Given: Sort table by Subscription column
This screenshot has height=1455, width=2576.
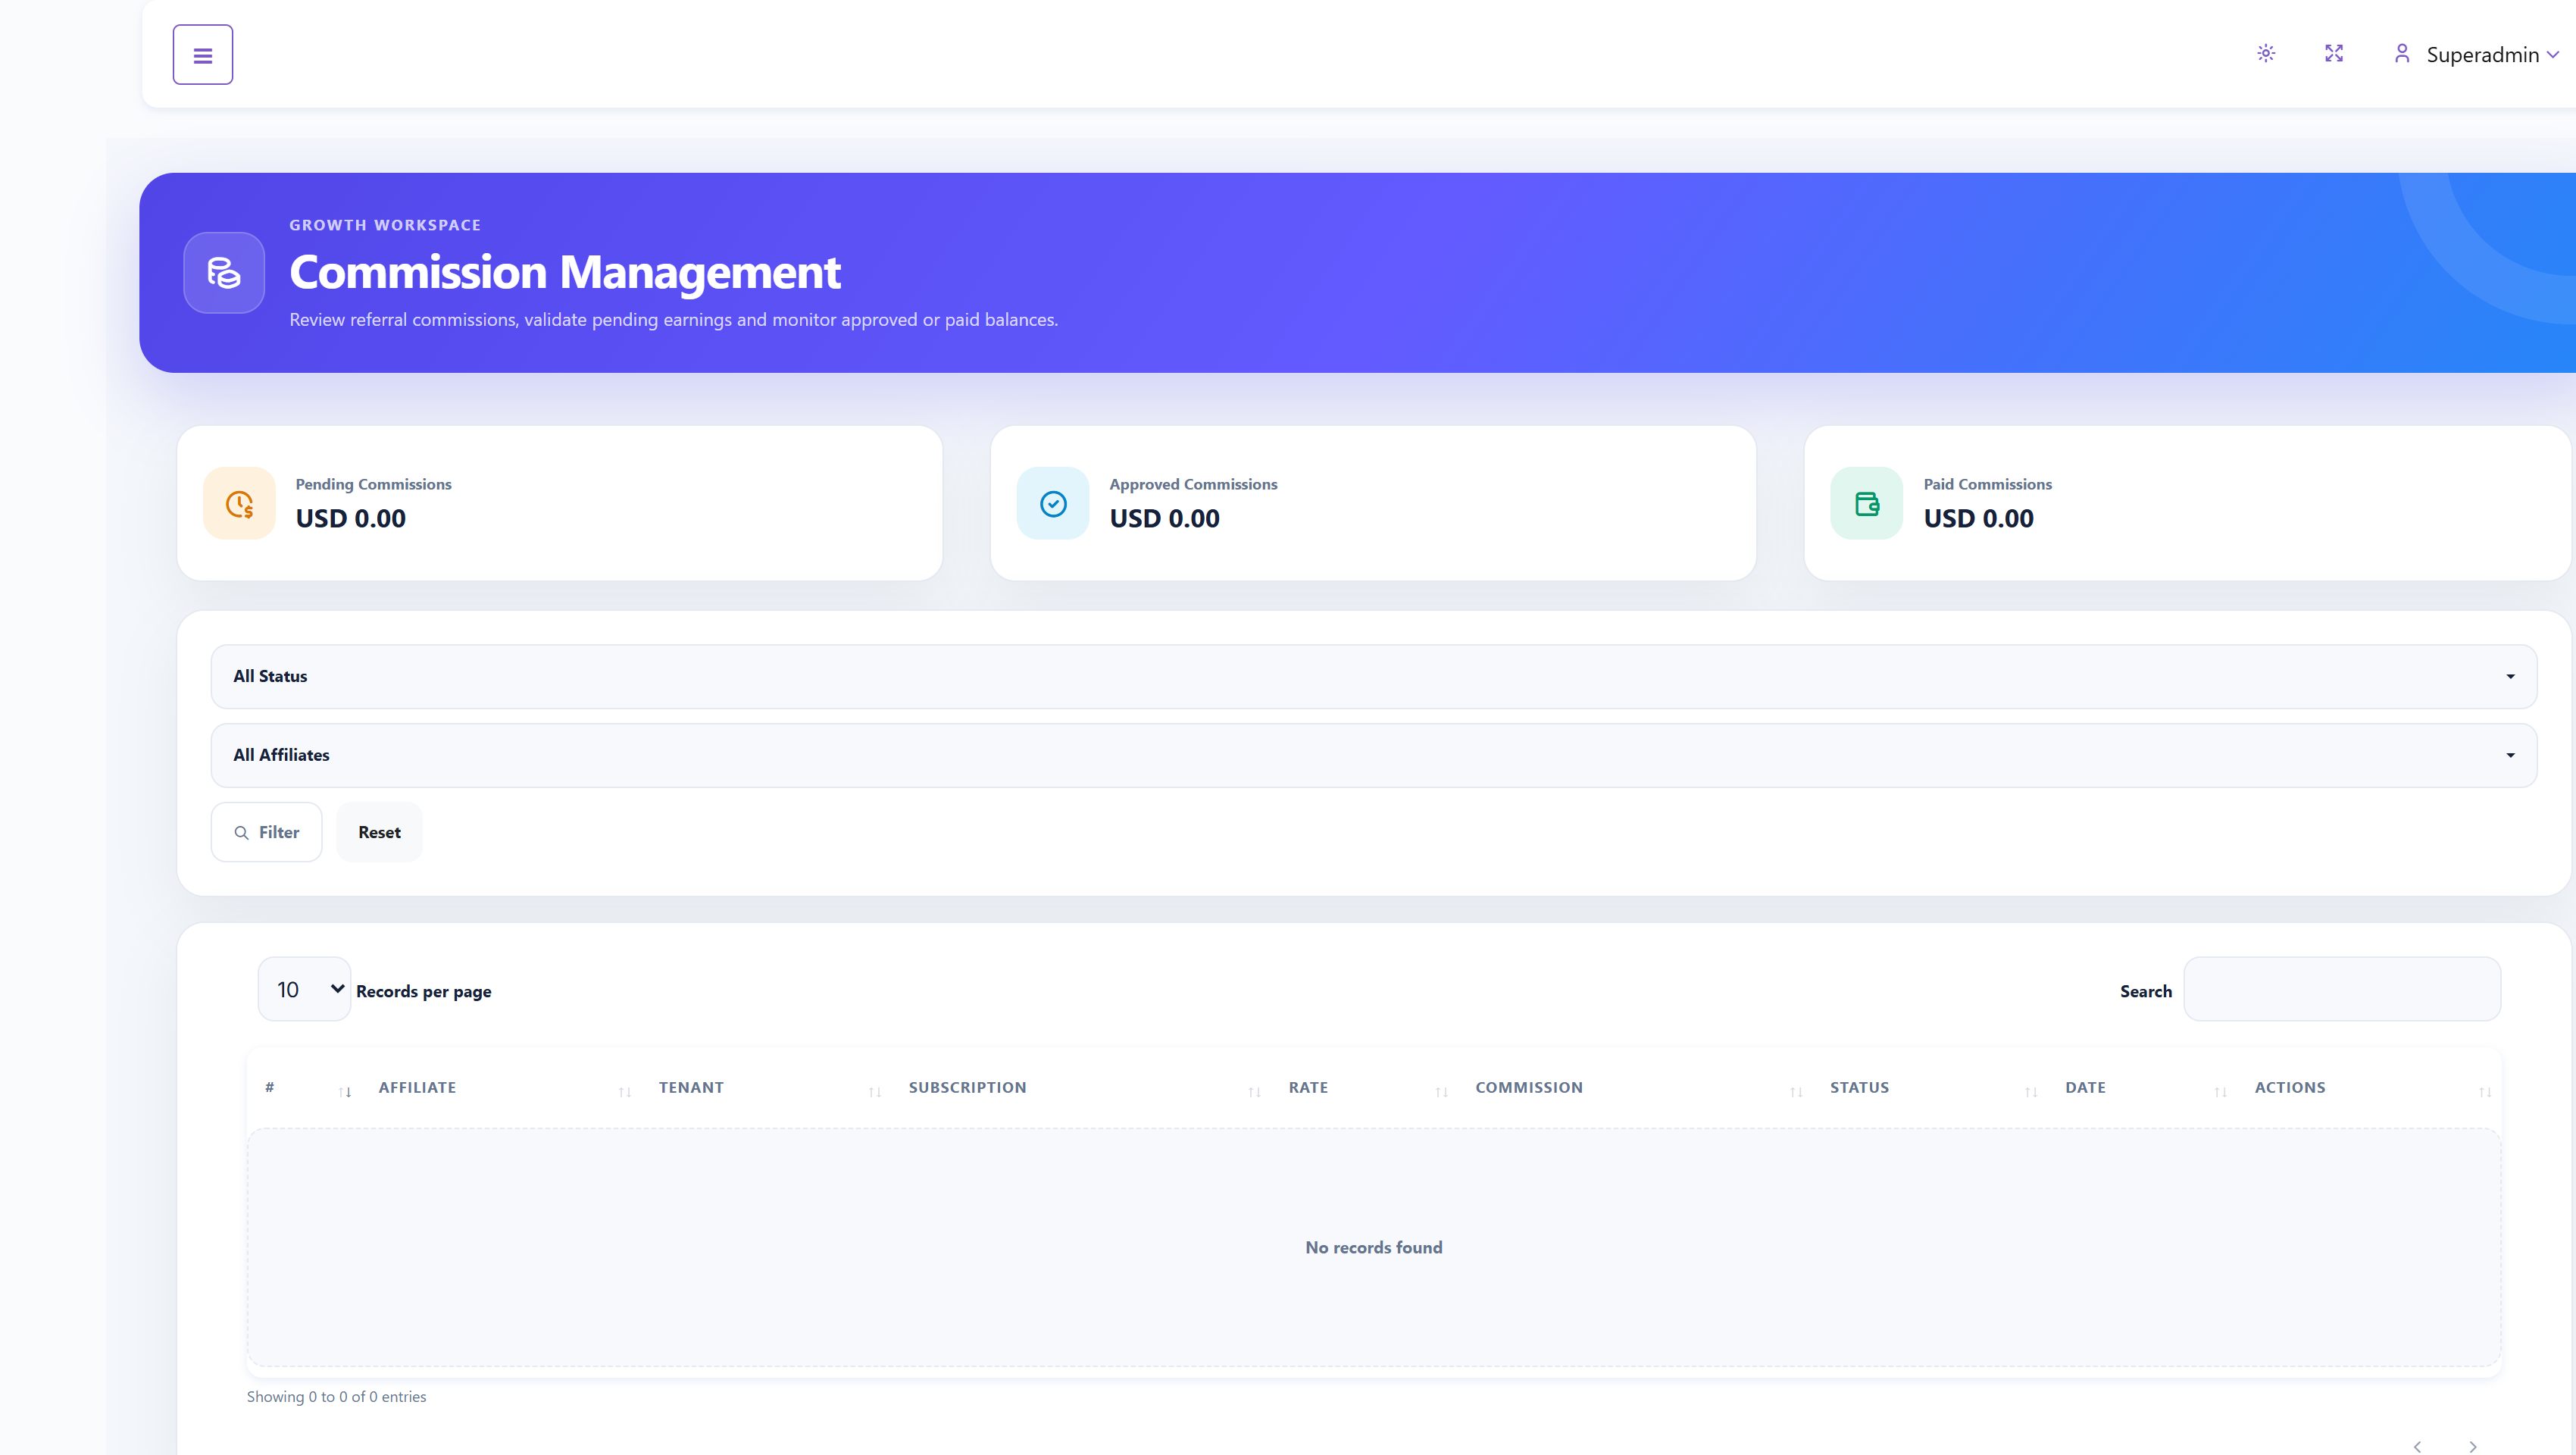Looking at the screenshot, I should 1081,1088.
